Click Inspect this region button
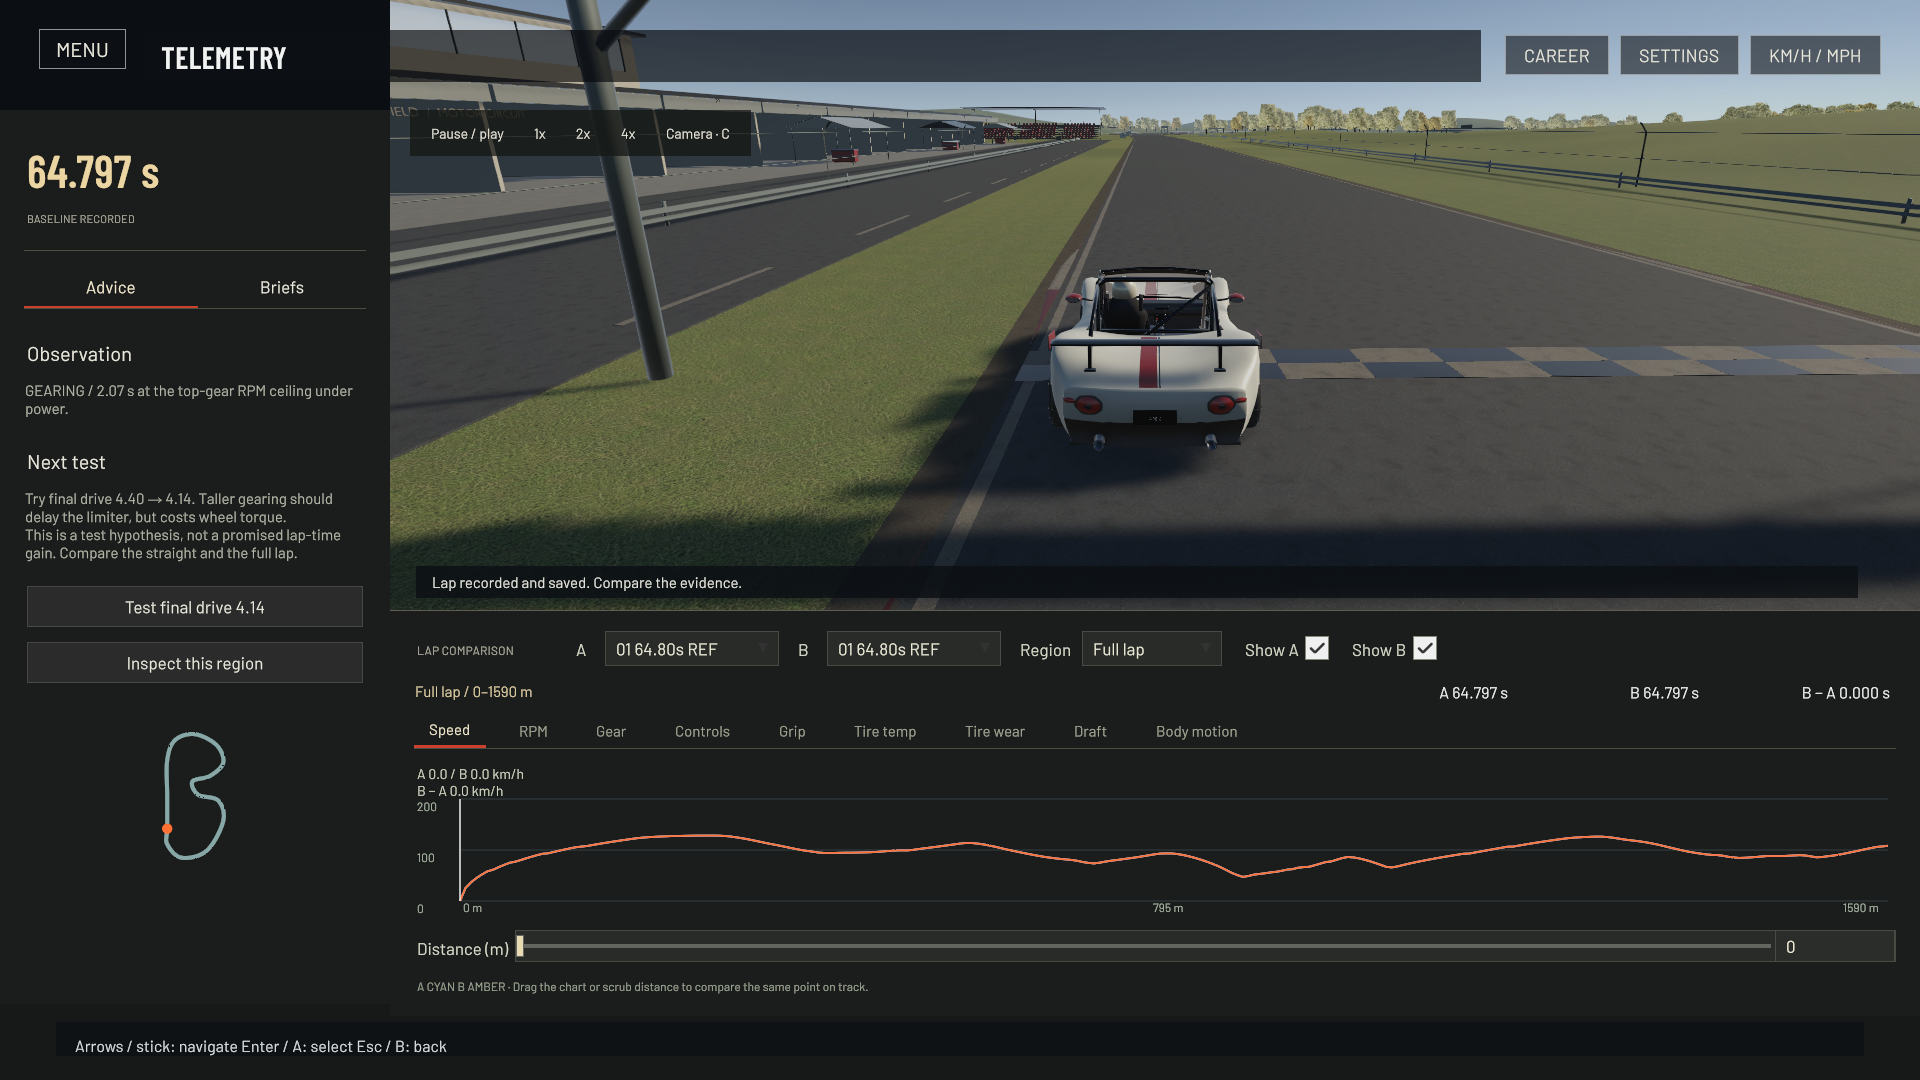 point(195,663)
